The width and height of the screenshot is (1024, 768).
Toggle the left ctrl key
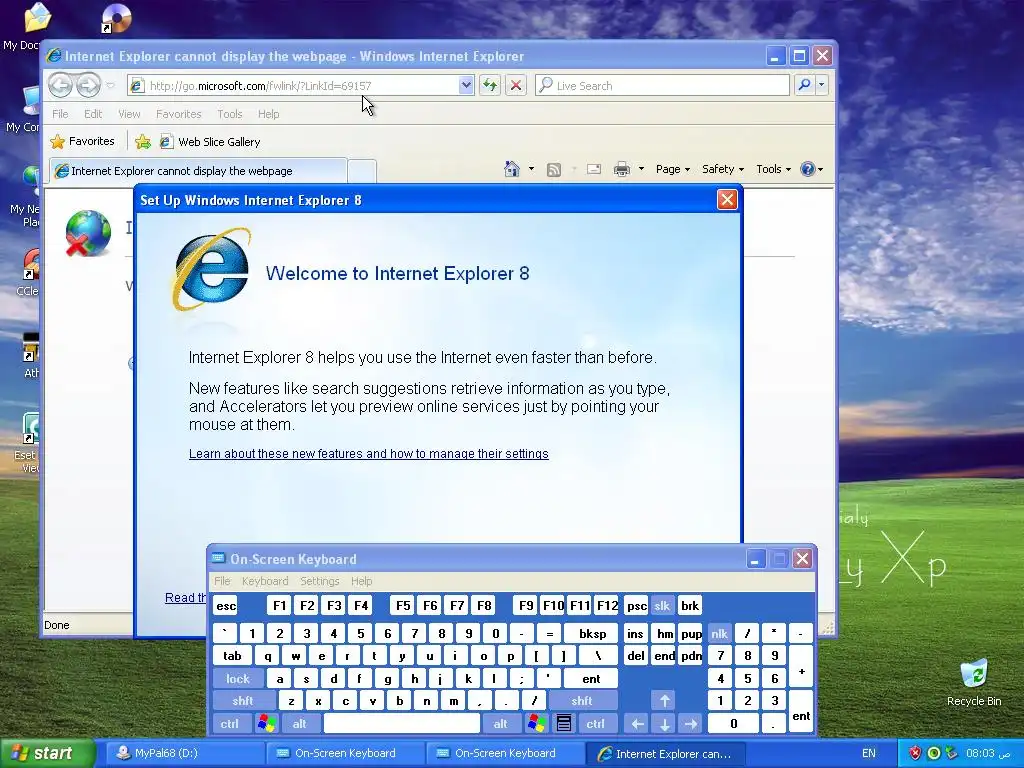(229, 724)
